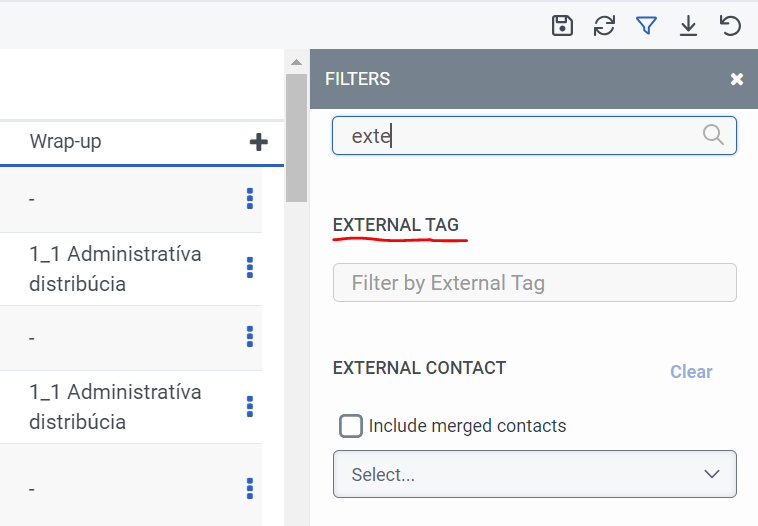Click the Filter by External Tag field

(x=534, y=283)
